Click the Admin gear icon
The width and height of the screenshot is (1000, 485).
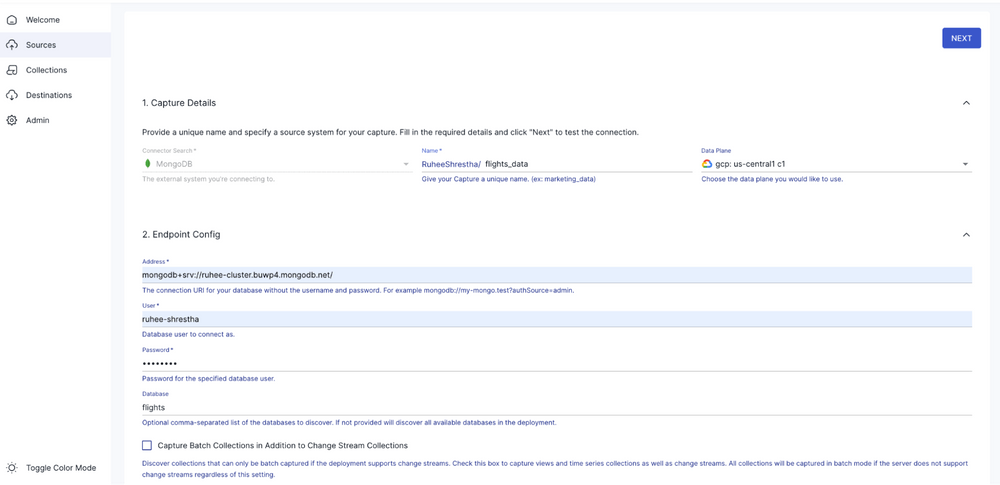[x=12, y=120]
